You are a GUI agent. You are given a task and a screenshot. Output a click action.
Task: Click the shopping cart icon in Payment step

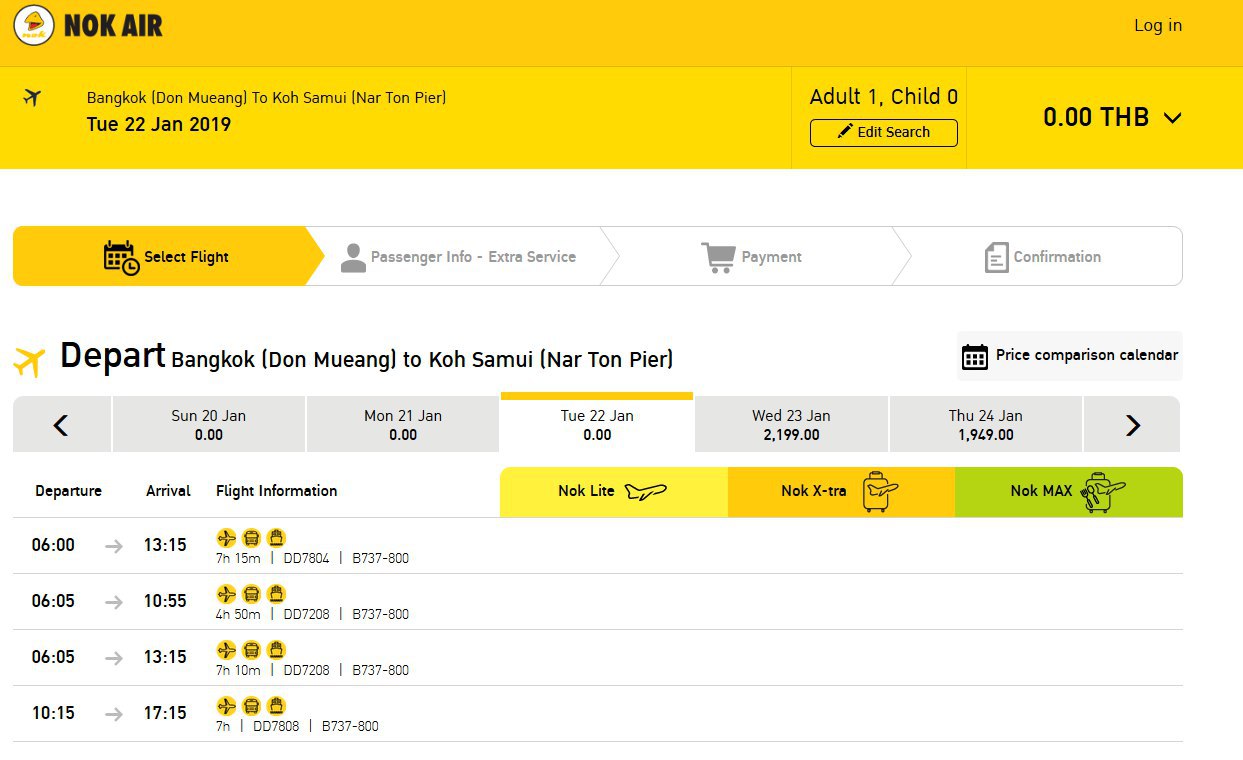[718, 257]
